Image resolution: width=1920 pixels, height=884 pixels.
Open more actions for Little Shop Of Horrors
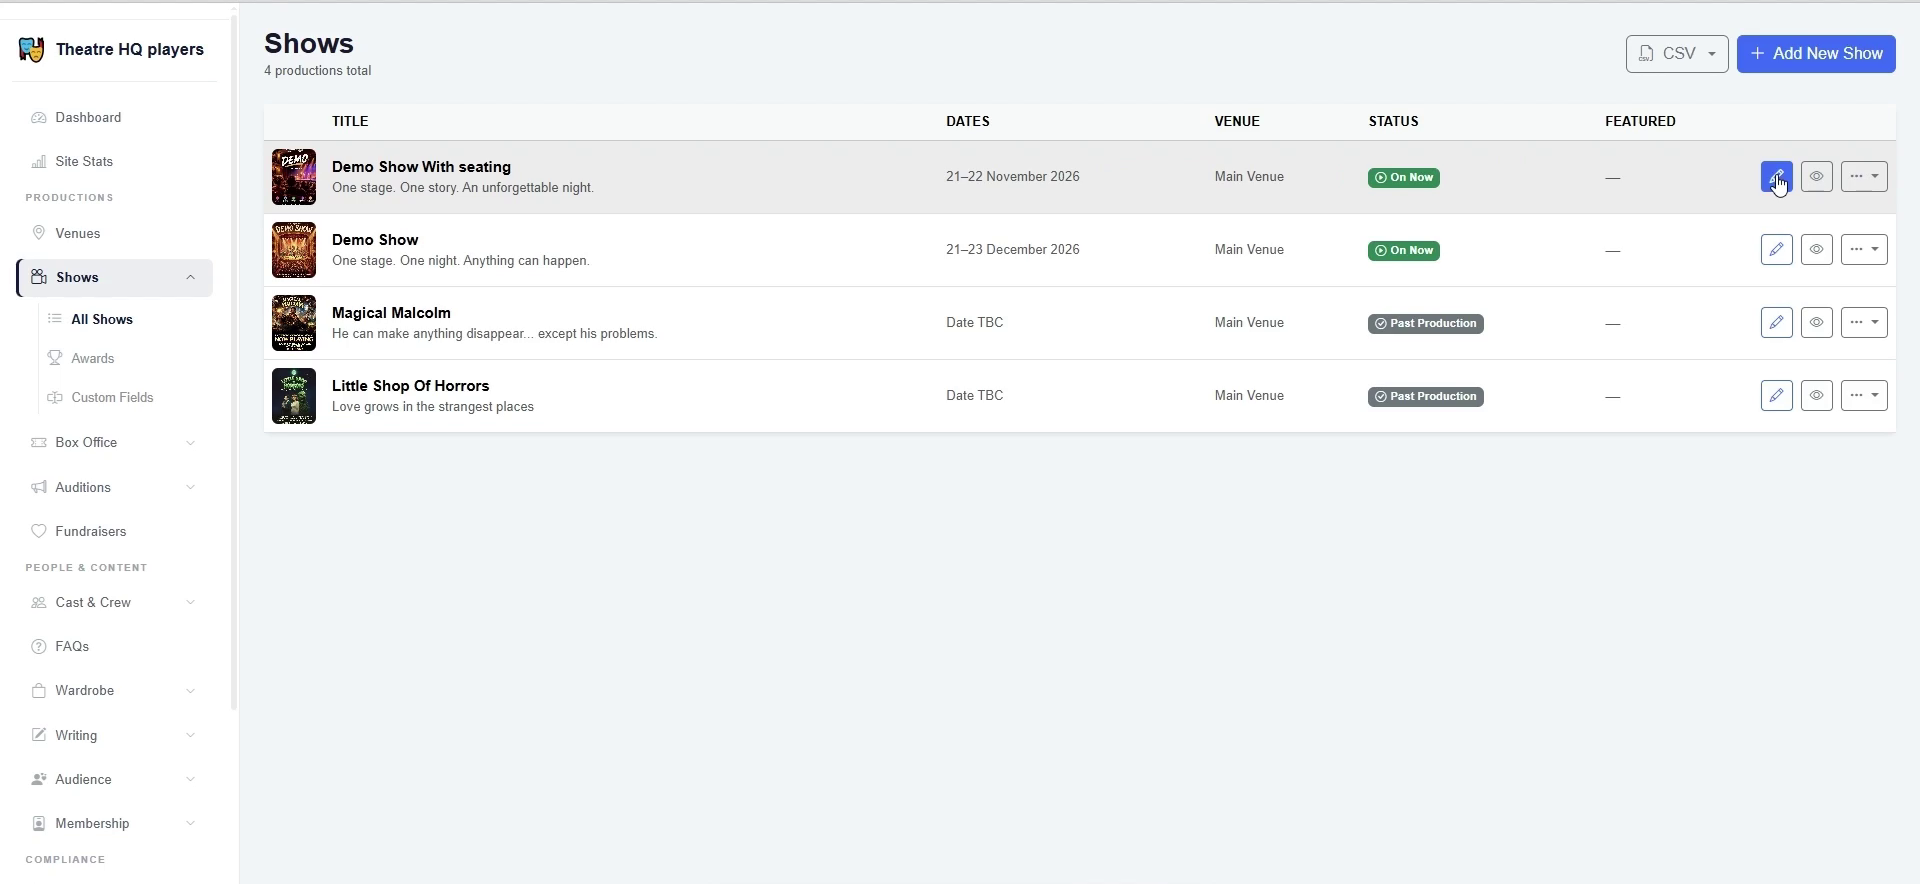pyautogui.click(x=1864, y=396)
